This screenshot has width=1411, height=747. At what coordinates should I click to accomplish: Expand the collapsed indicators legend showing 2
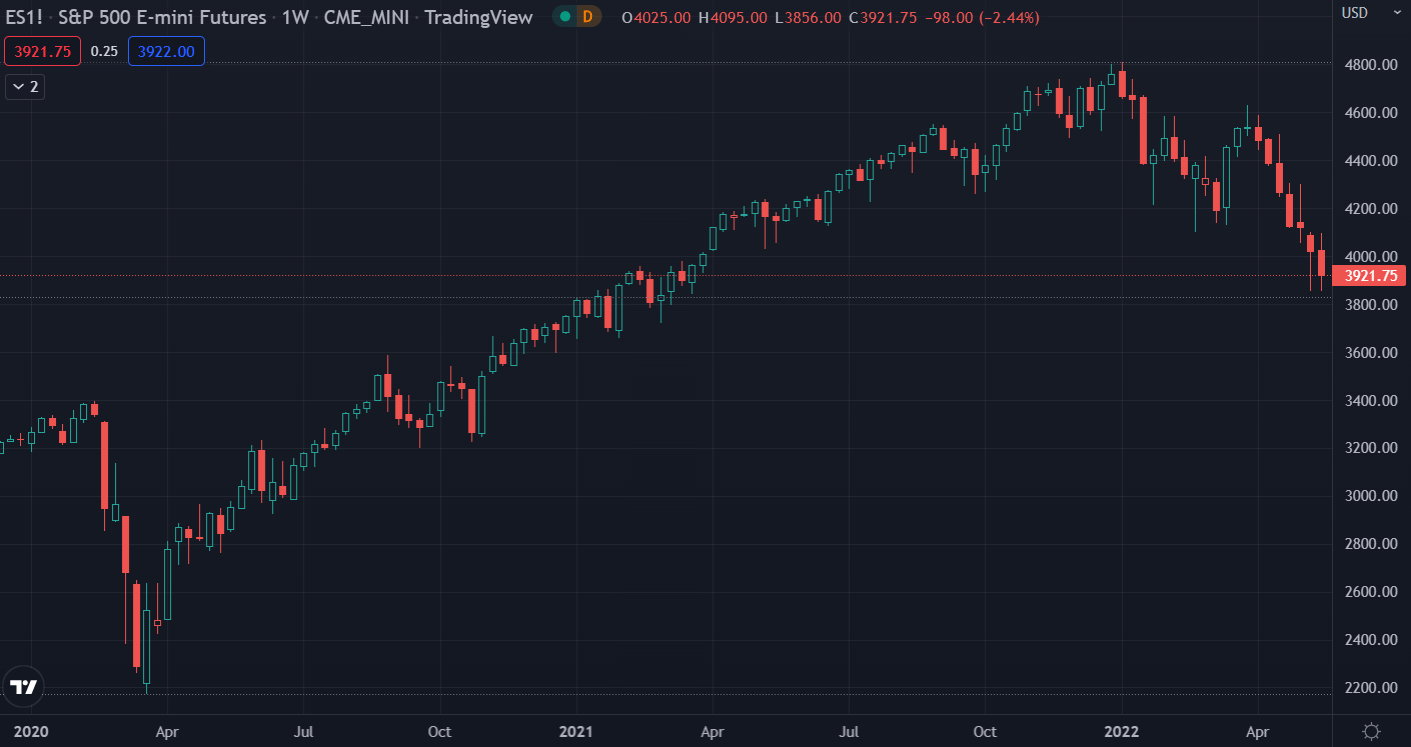tap(25, 87)
